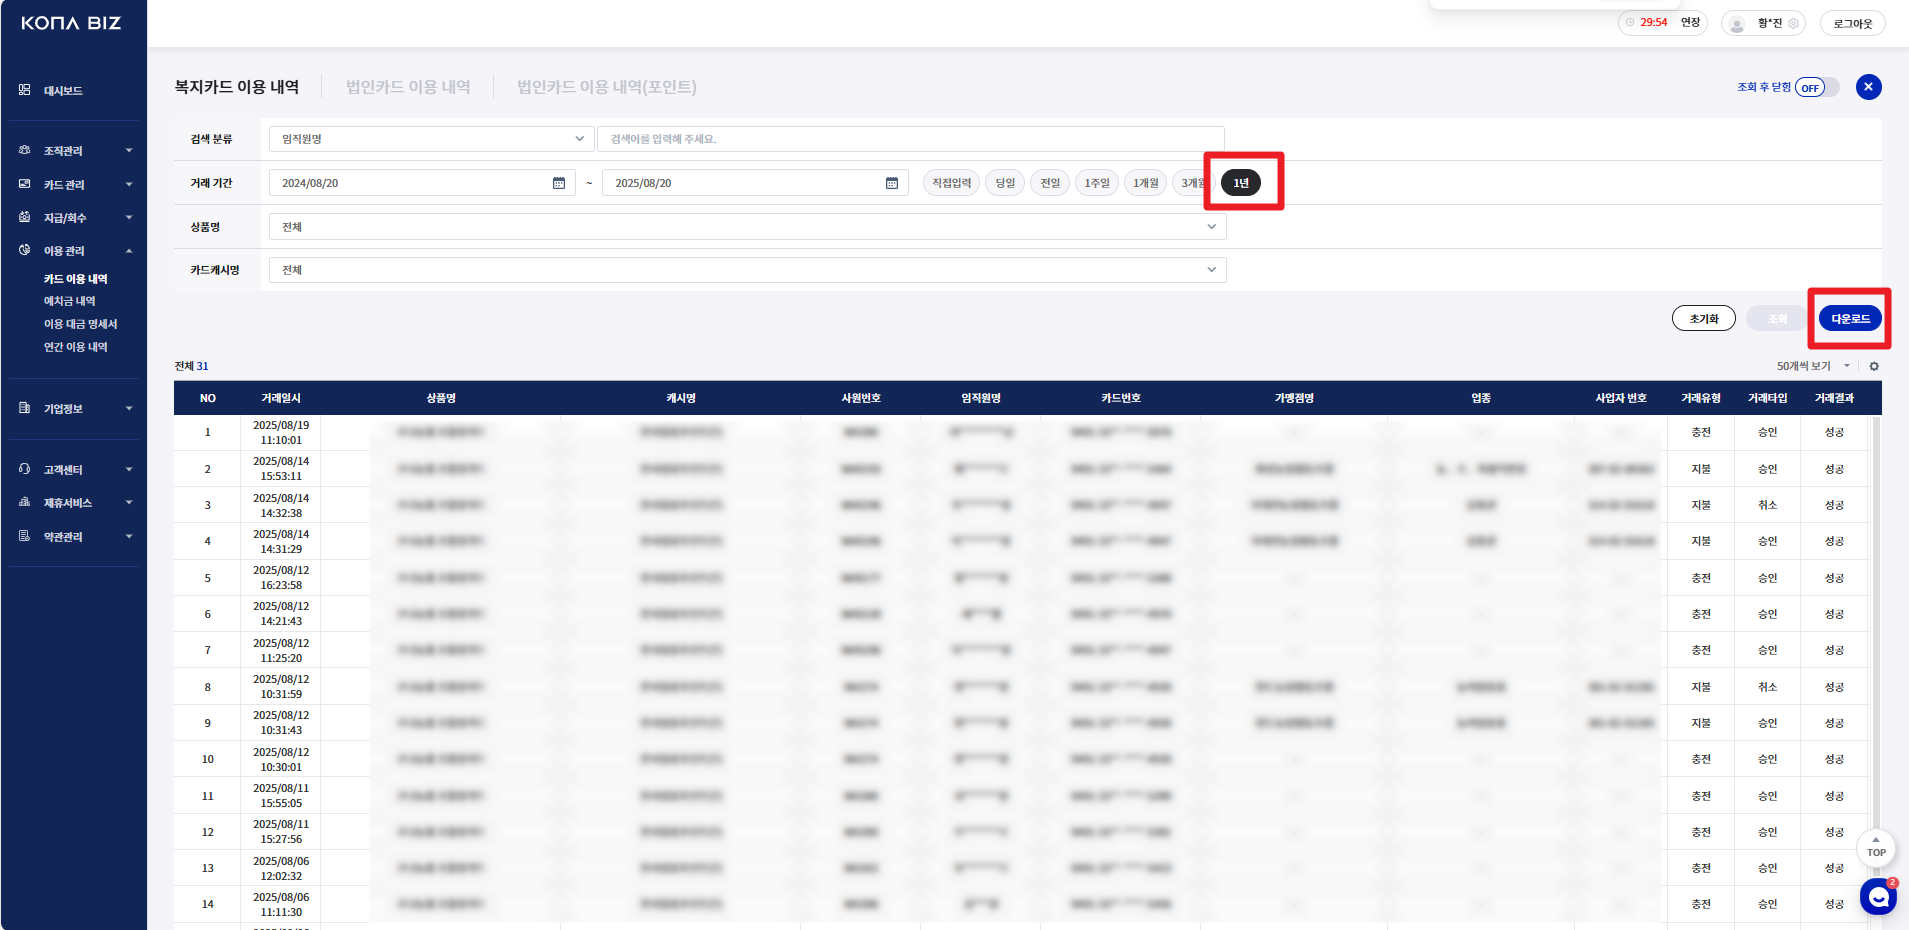This screenshot has width=1909, height=930.
Task: Click the end date field 2025/08/20
Action: click(x=755, y=183)
